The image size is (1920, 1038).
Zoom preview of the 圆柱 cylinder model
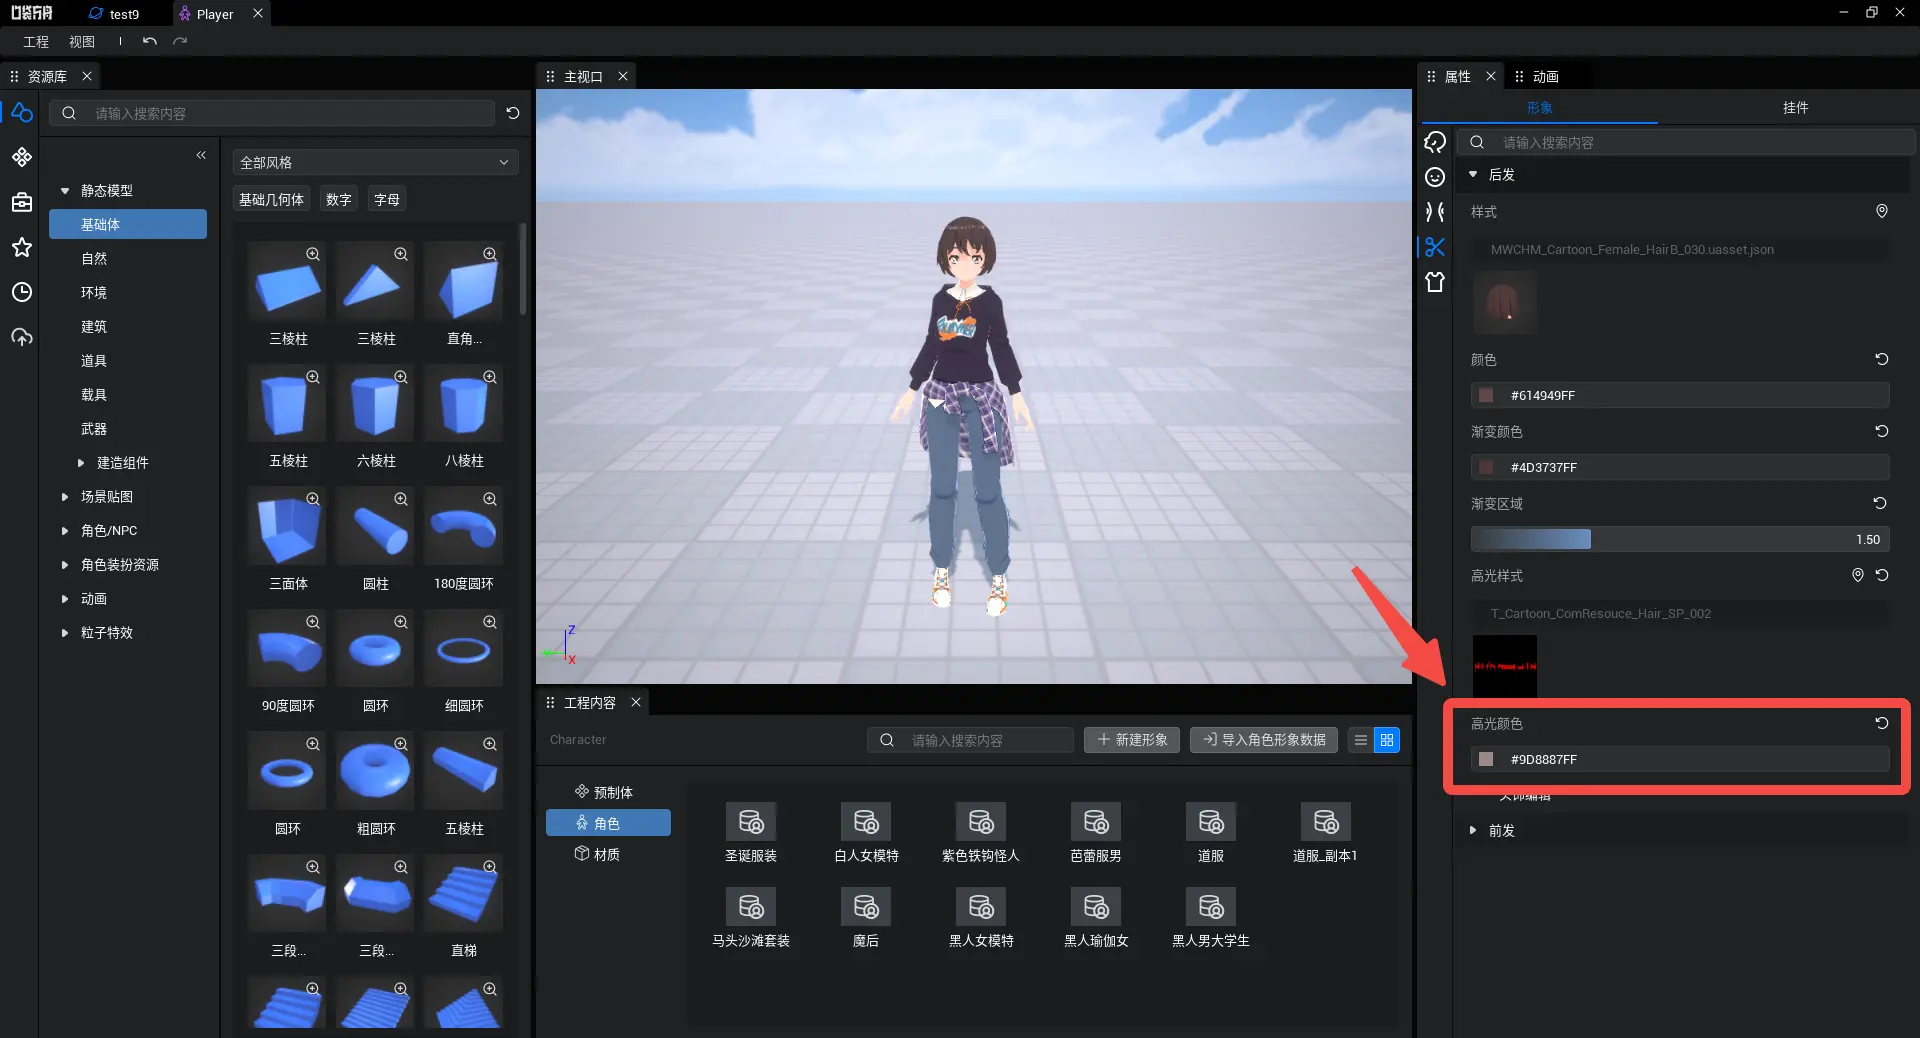pyautogui.click(x=401, y=498)
